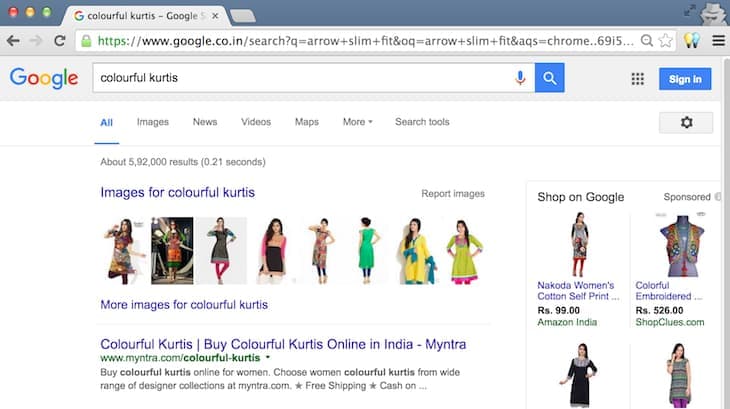This screenshot has height=409, width=730.
Task: Click the page vertical scrollbar
Action: 726,233
